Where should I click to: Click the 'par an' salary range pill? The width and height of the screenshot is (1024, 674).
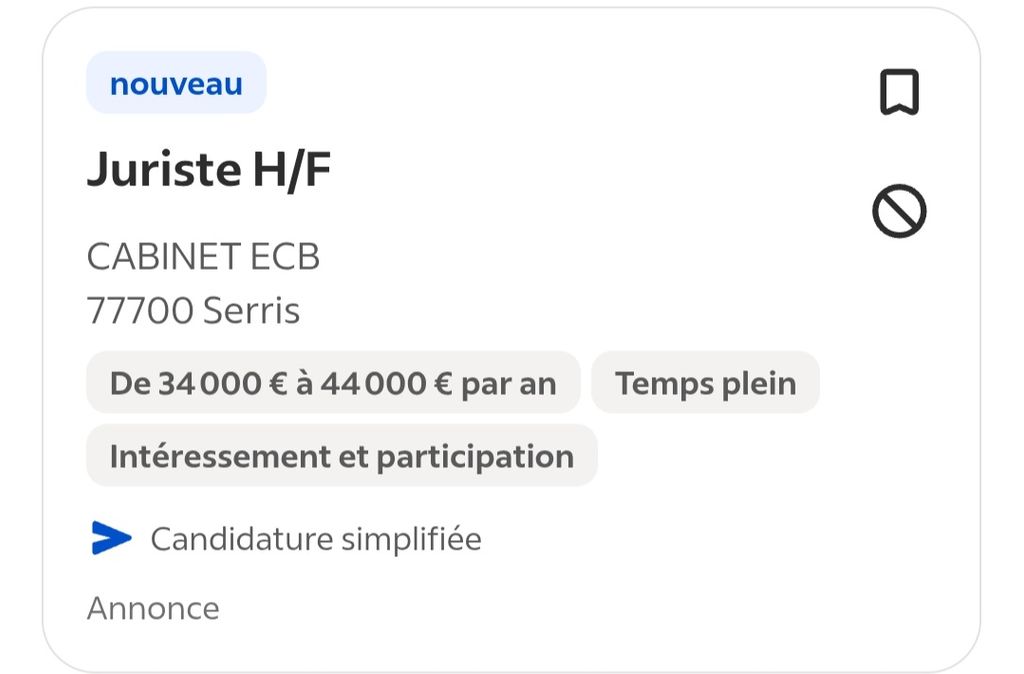pyautogui.click(x=333, y=383)
